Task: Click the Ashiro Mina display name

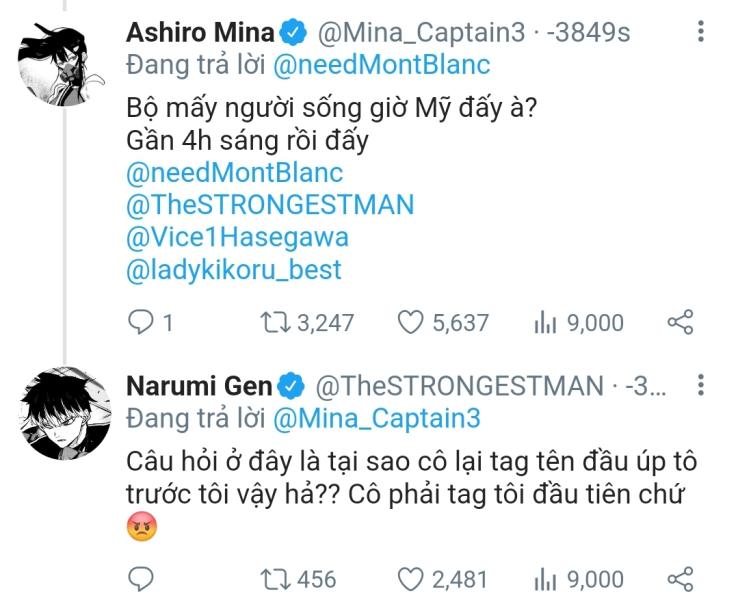Action: (x=200, y=32)
